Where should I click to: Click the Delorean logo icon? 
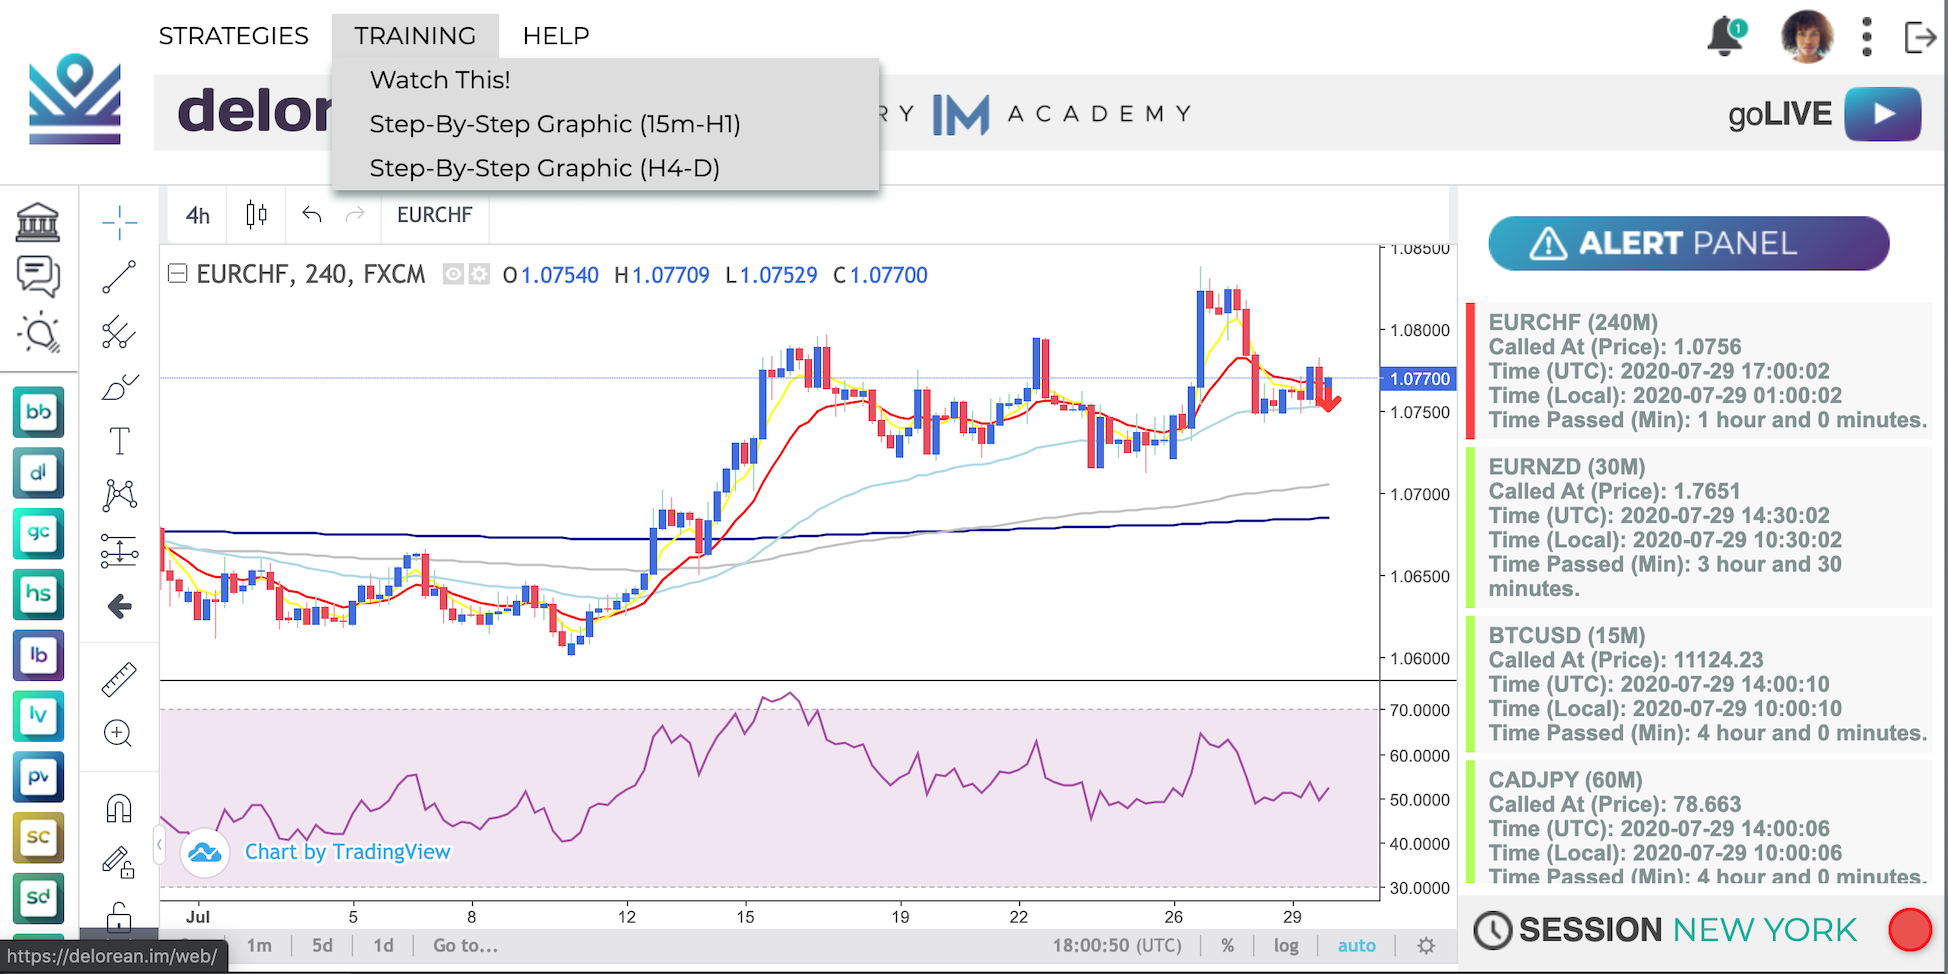pos(75,100)
